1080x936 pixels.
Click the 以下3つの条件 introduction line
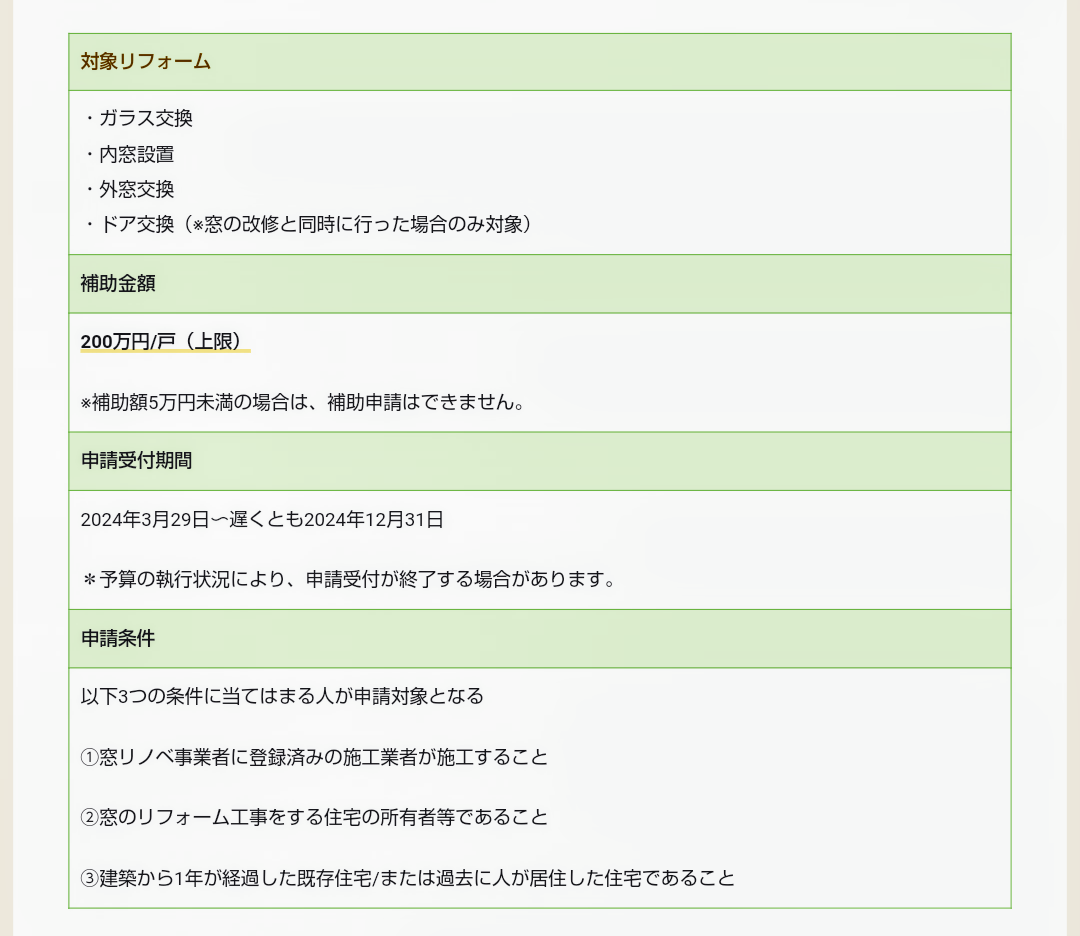[282, 696]
